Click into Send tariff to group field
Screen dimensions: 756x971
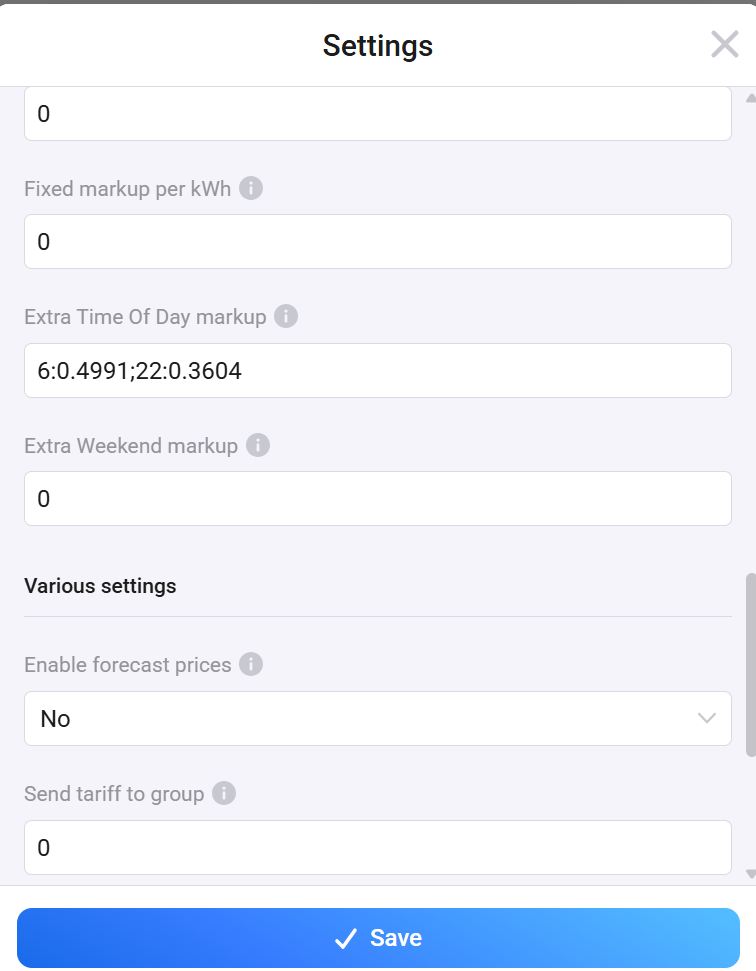(x=378, y=848)
